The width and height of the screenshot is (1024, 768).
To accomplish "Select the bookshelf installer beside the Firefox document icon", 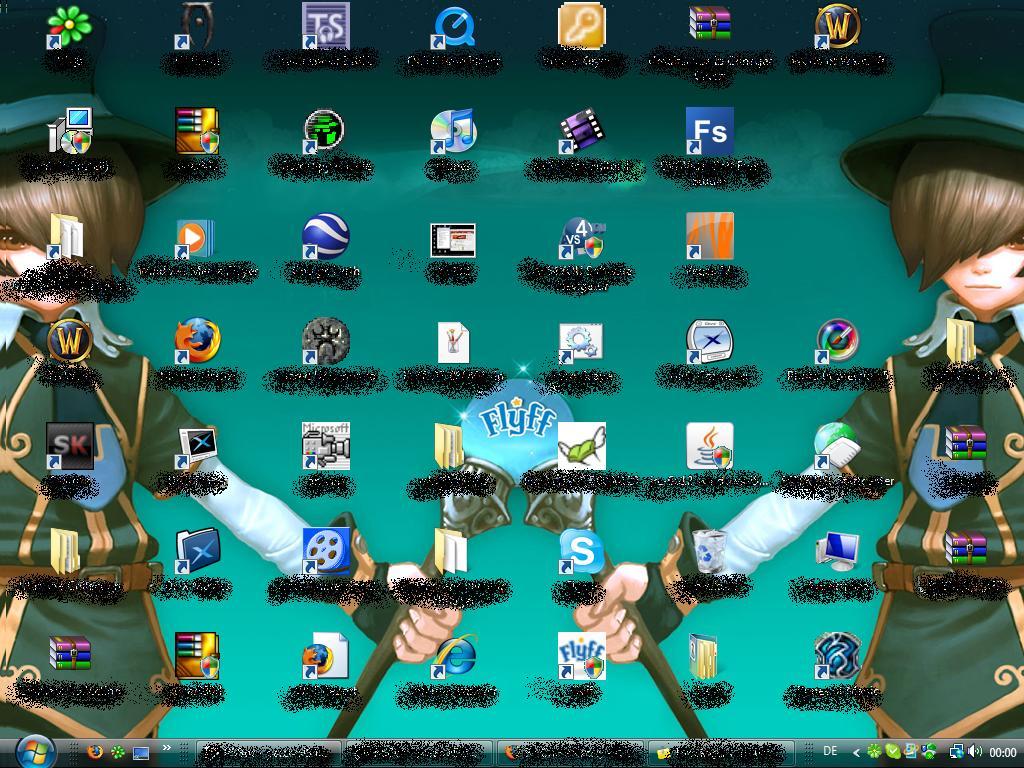I will (197, 656).
